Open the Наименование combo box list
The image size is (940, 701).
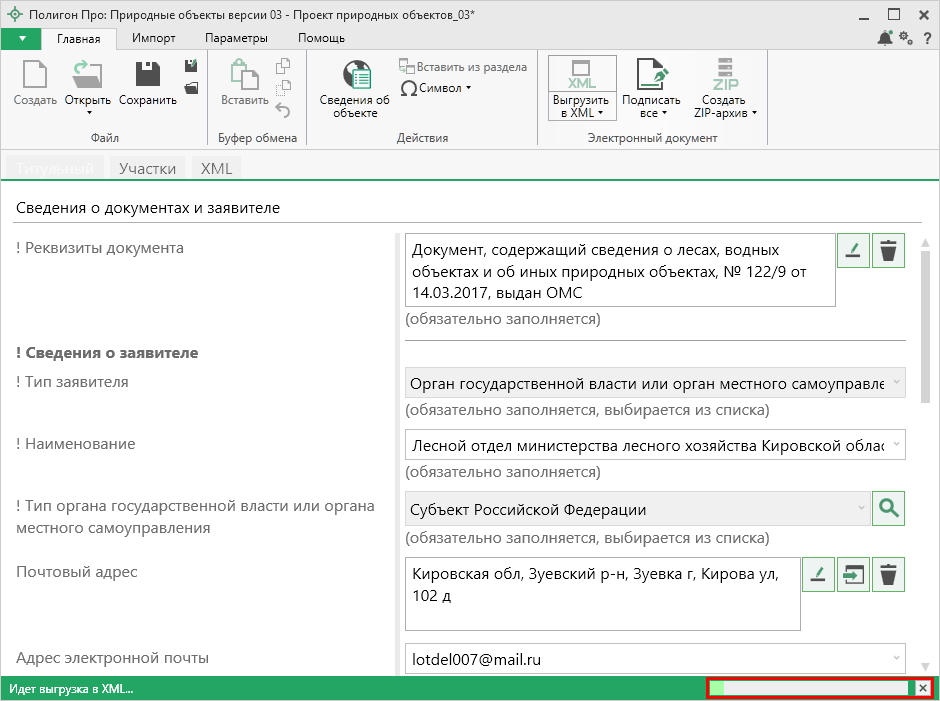[x=896, y=444]
